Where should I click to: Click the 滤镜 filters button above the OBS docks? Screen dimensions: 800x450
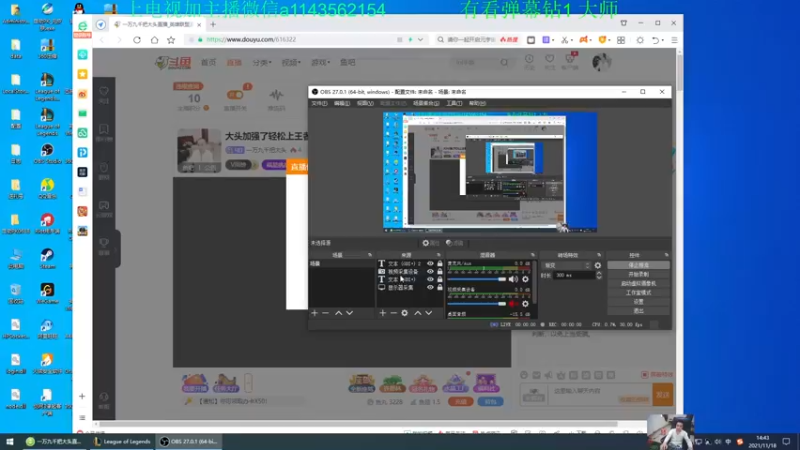[x=454, y=243]
